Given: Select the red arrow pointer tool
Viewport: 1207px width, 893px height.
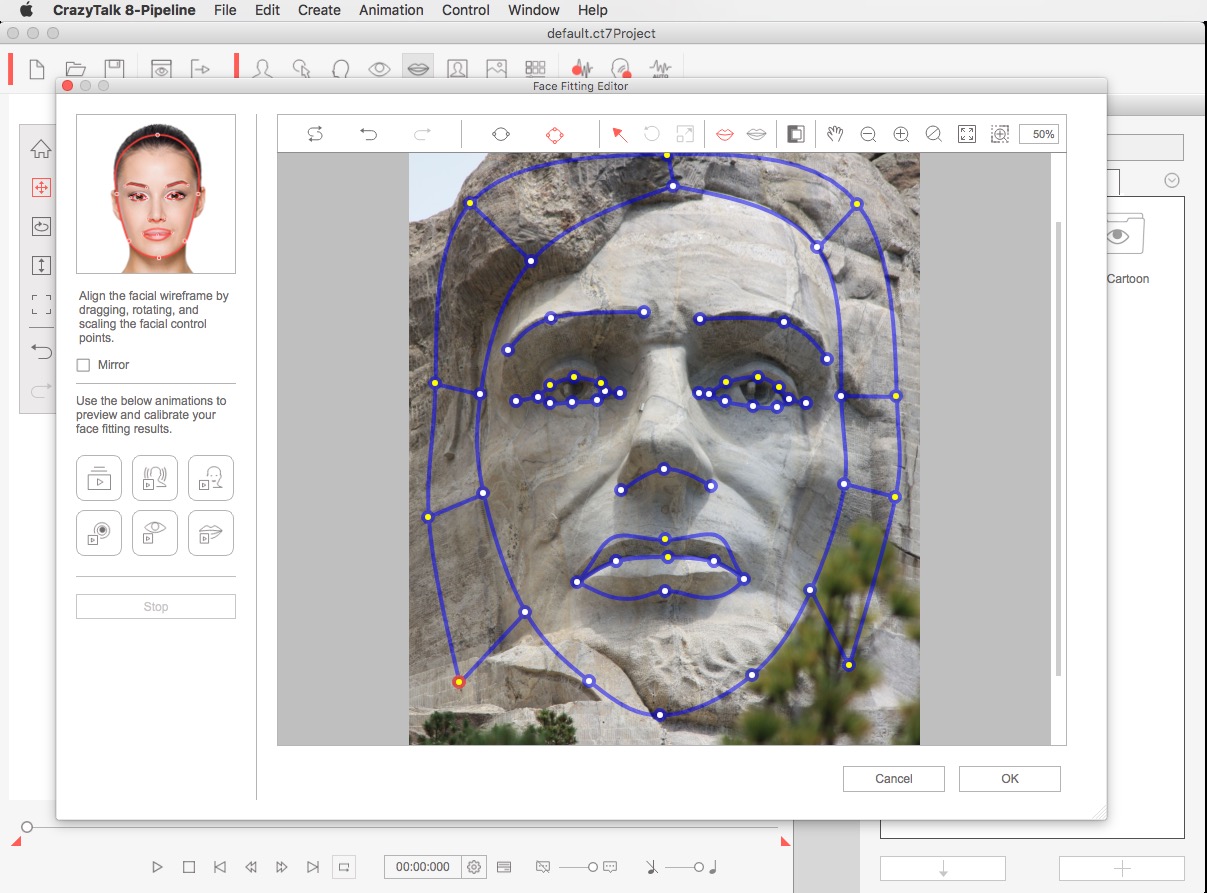Looking at the screenshot, I should pos(620,134).
